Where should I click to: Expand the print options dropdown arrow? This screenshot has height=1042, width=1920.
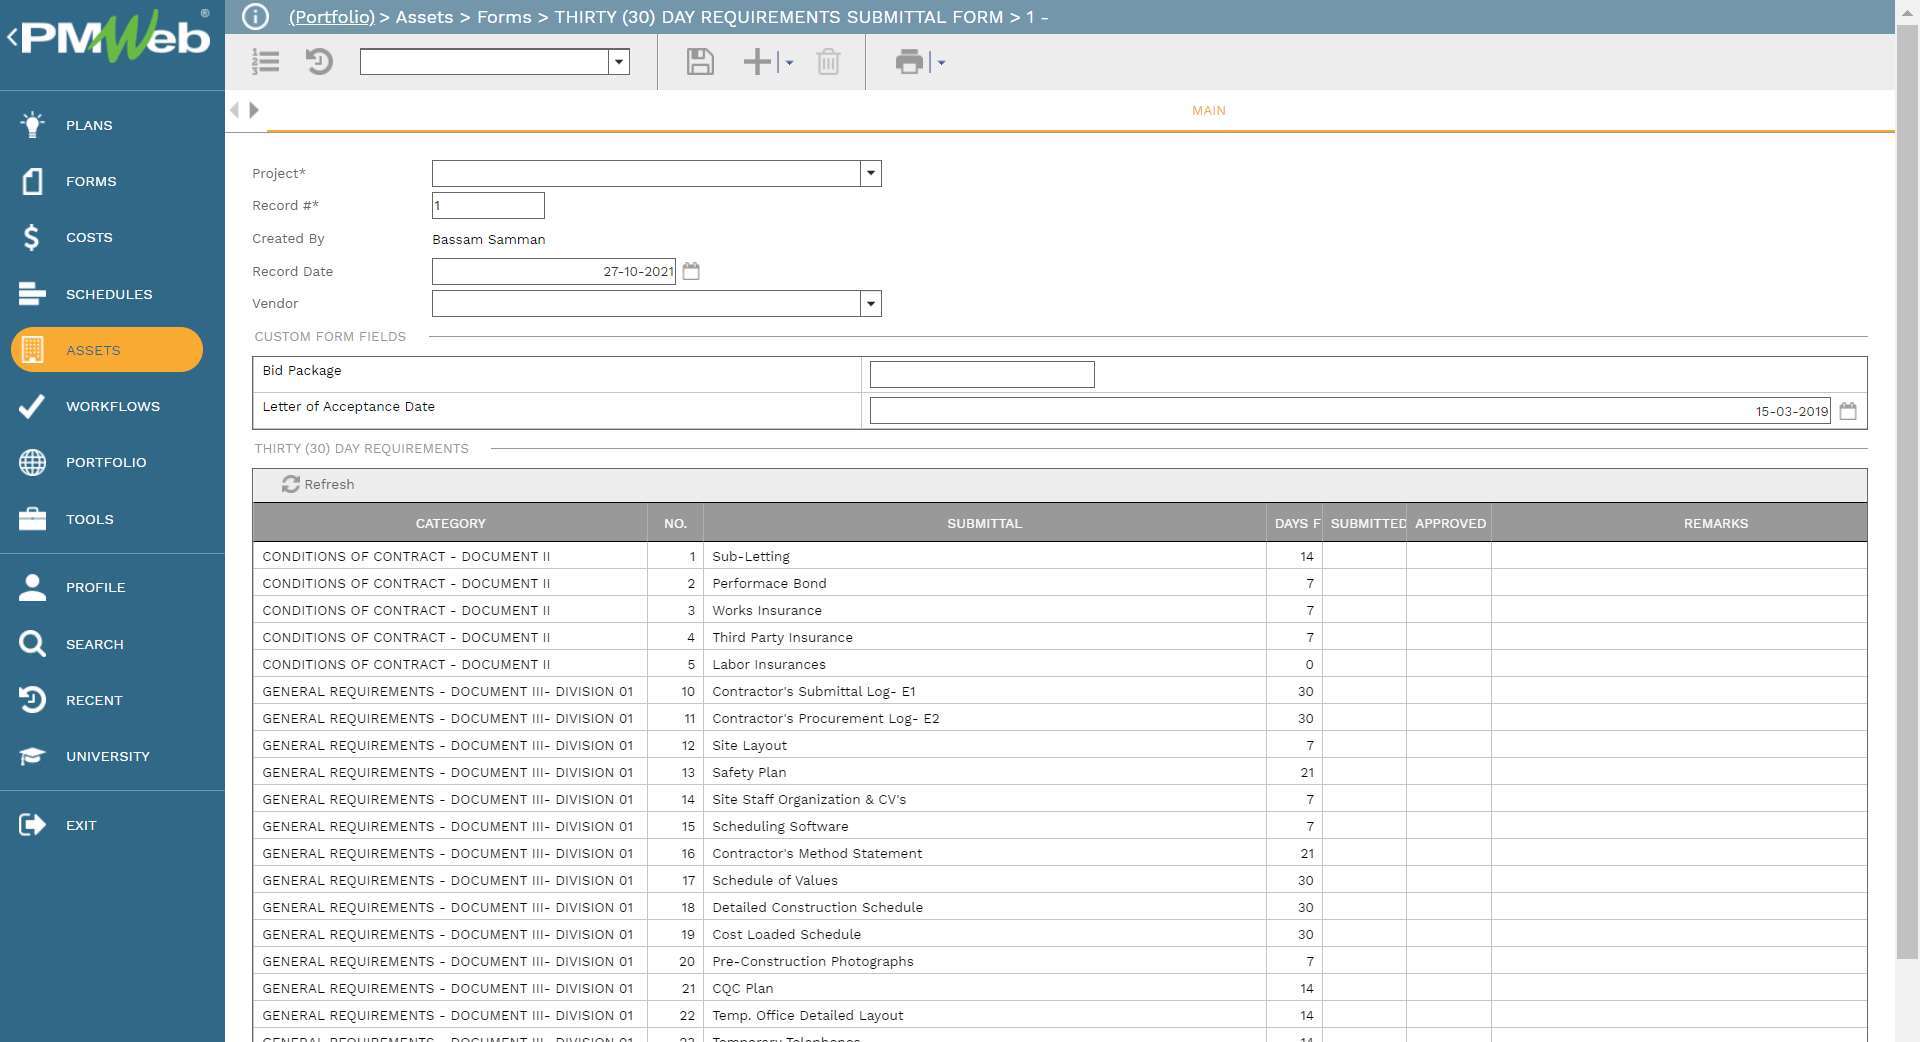pyautogui.click(x=938, y=62)
